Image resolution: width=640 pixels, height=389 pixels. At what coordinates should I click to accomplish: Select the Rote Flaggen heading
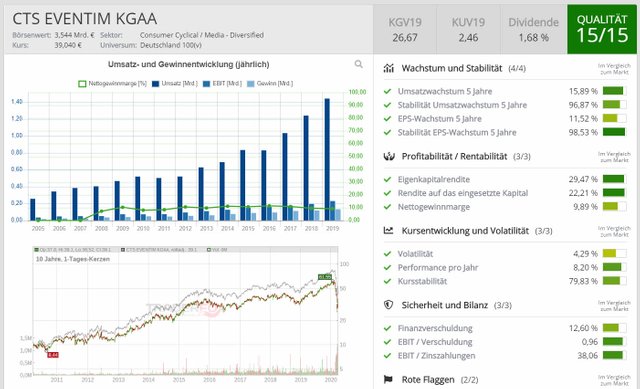(428, 380)
